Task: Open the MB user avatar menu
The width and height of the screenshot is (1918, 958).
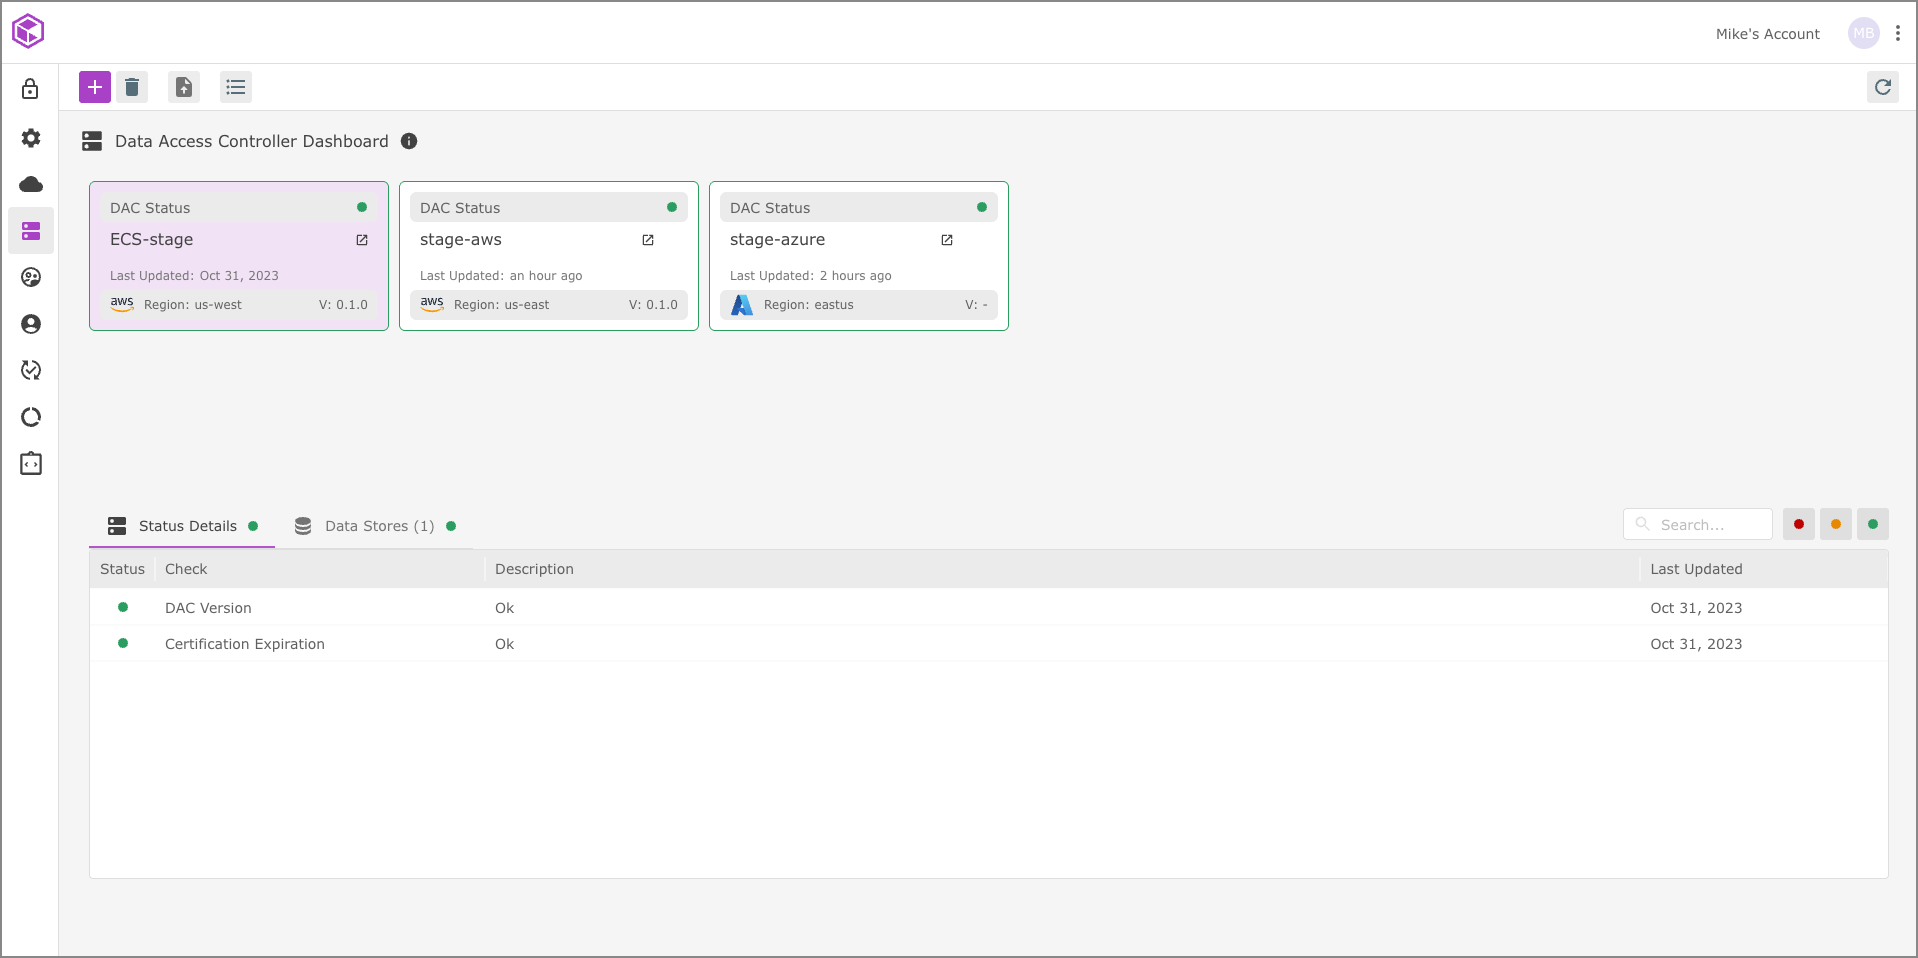Action: tap(1863, 33)
